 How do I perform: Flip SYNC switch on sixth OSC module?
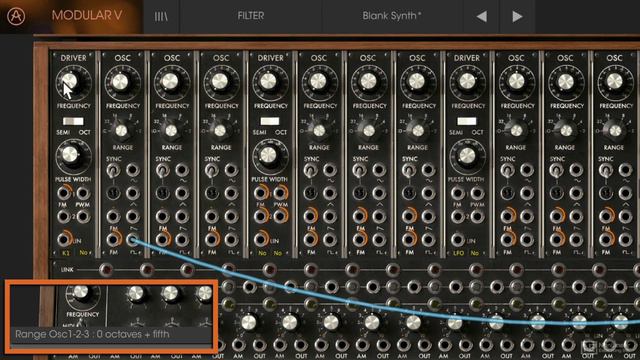click(x=409, y=170)
